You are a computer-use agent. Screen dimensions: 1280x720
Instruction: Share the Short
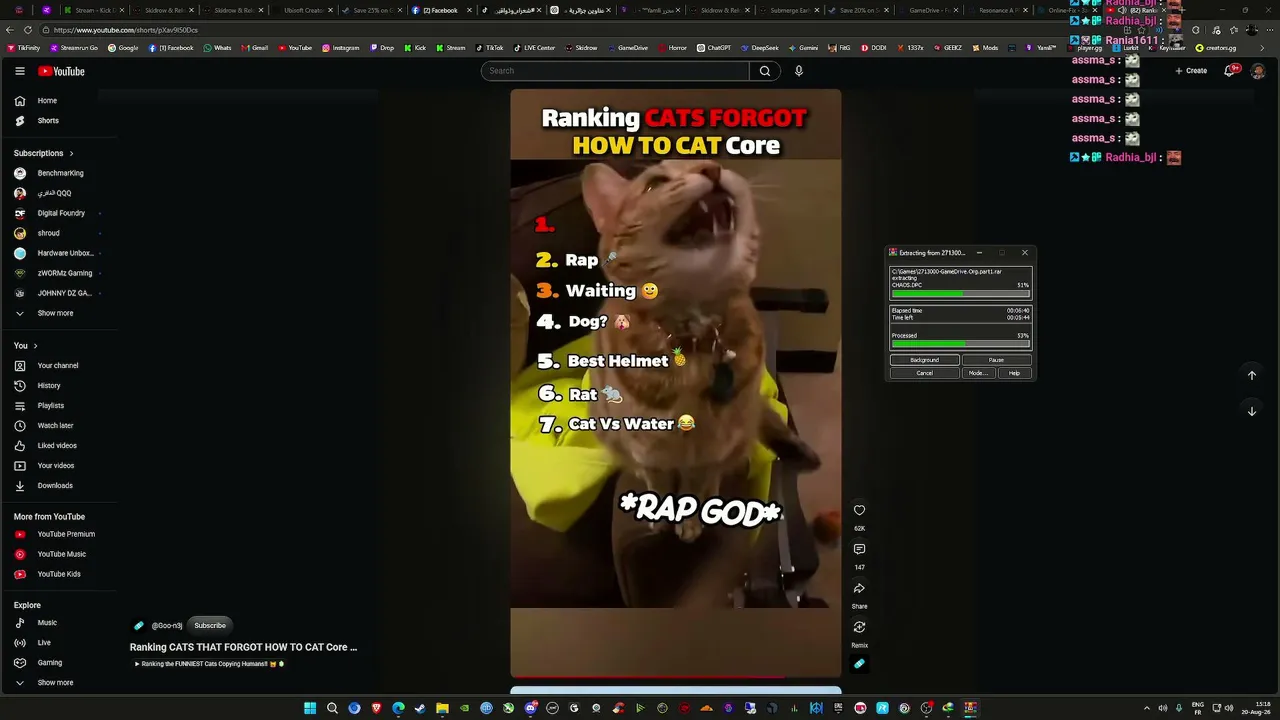tap(859, 588)
